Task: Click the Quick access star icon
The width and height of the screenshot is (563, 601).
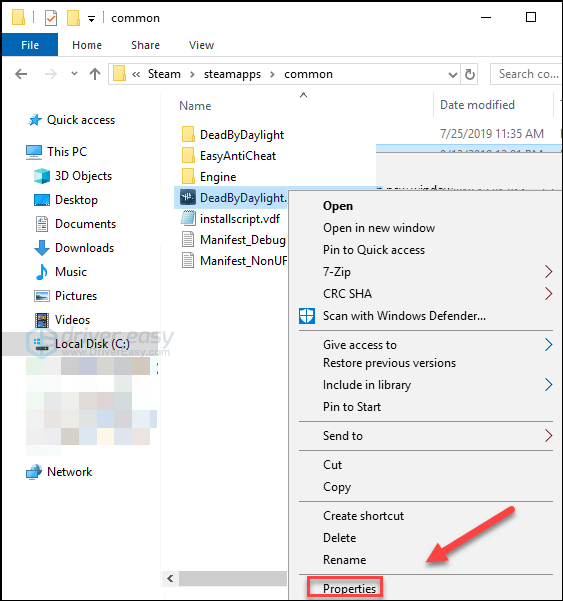Action: (x=35, y=120)
